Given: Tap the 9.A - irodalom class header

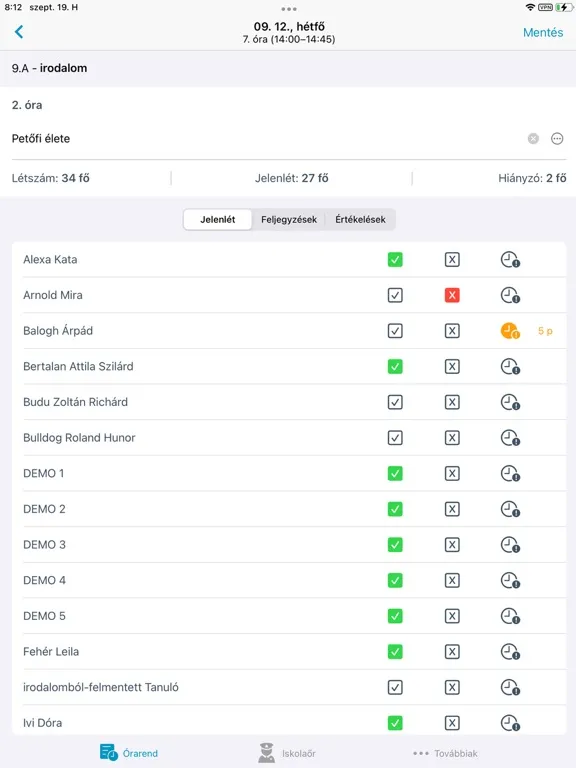Looking at the screenshot, I should 49,68.
